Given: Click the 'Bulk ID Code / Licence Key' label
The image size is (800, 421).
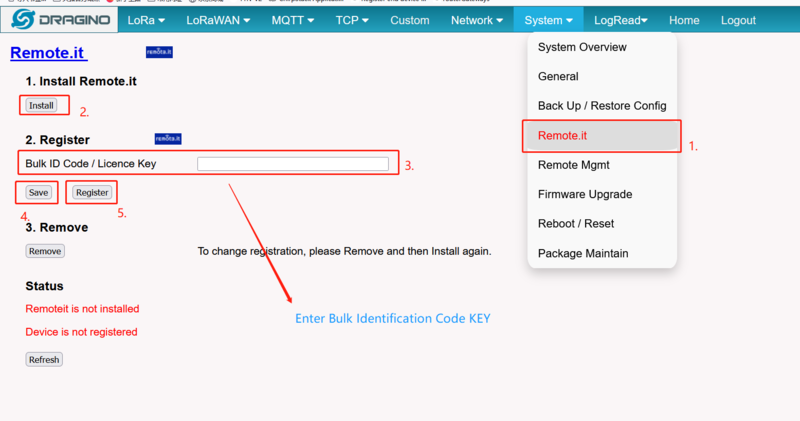Looking at the screenshot, I should [x=91, y=164].
